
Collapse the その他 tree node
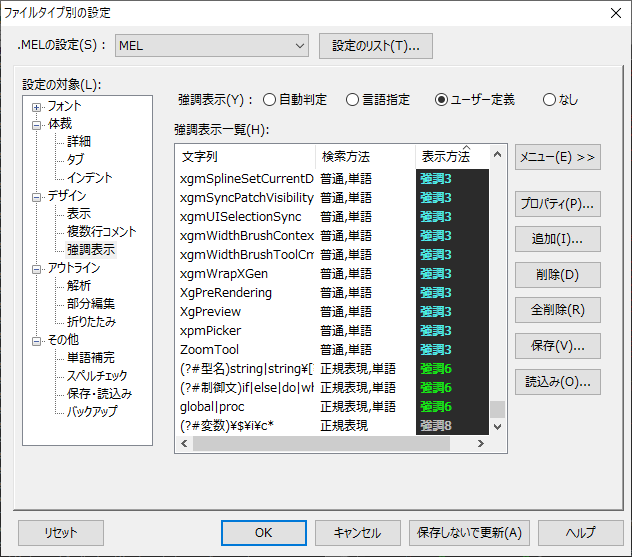(37, 341)
